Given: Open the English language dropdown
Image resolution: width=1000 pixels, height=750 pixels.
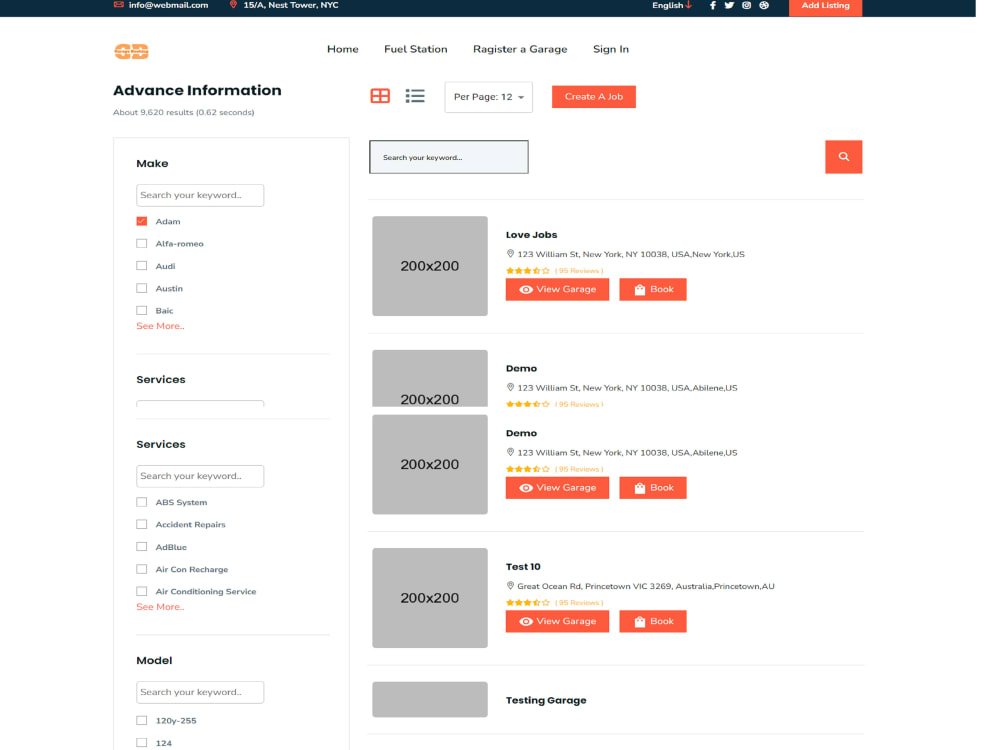Looking at the screenshot, I should [672, 5].
